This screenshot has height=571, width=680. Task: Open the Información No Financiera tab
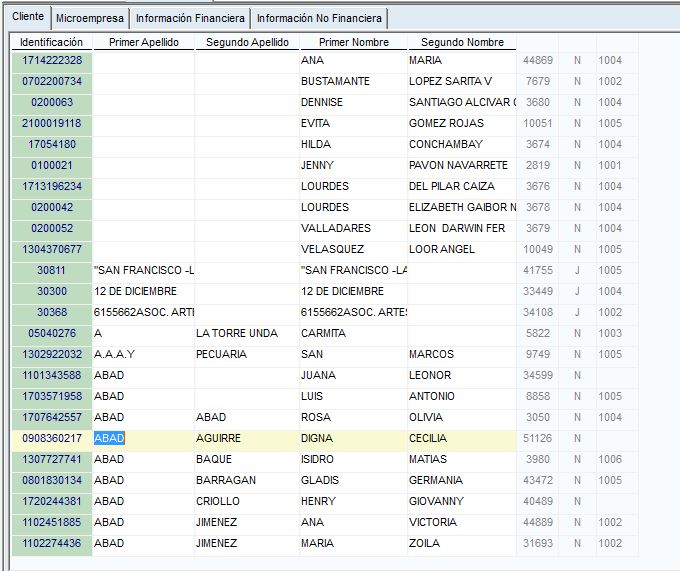[x=319, y=19]
